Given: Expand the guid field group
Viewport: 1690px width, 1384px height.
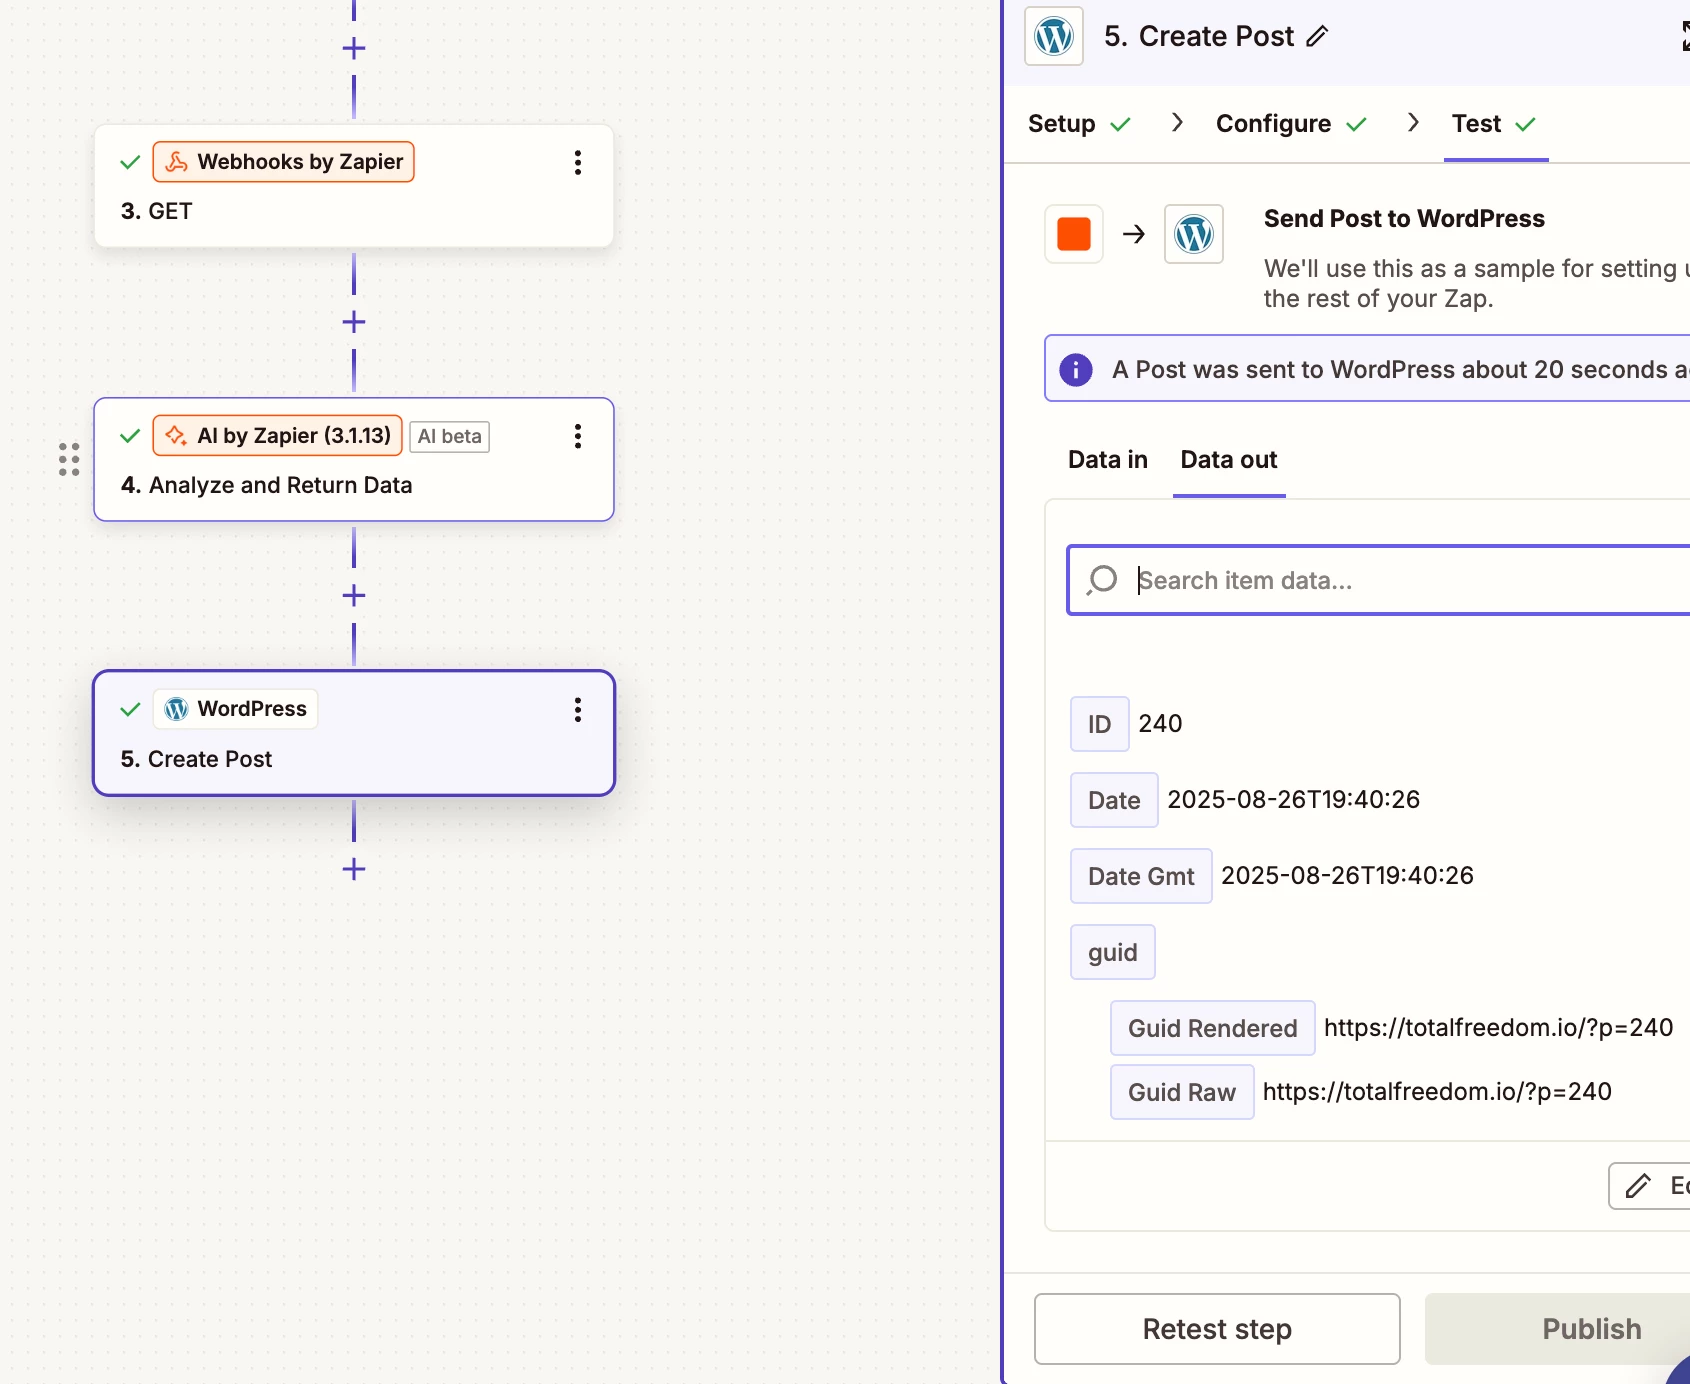Looking at the screenshot, I should (x=1113, y=952).
